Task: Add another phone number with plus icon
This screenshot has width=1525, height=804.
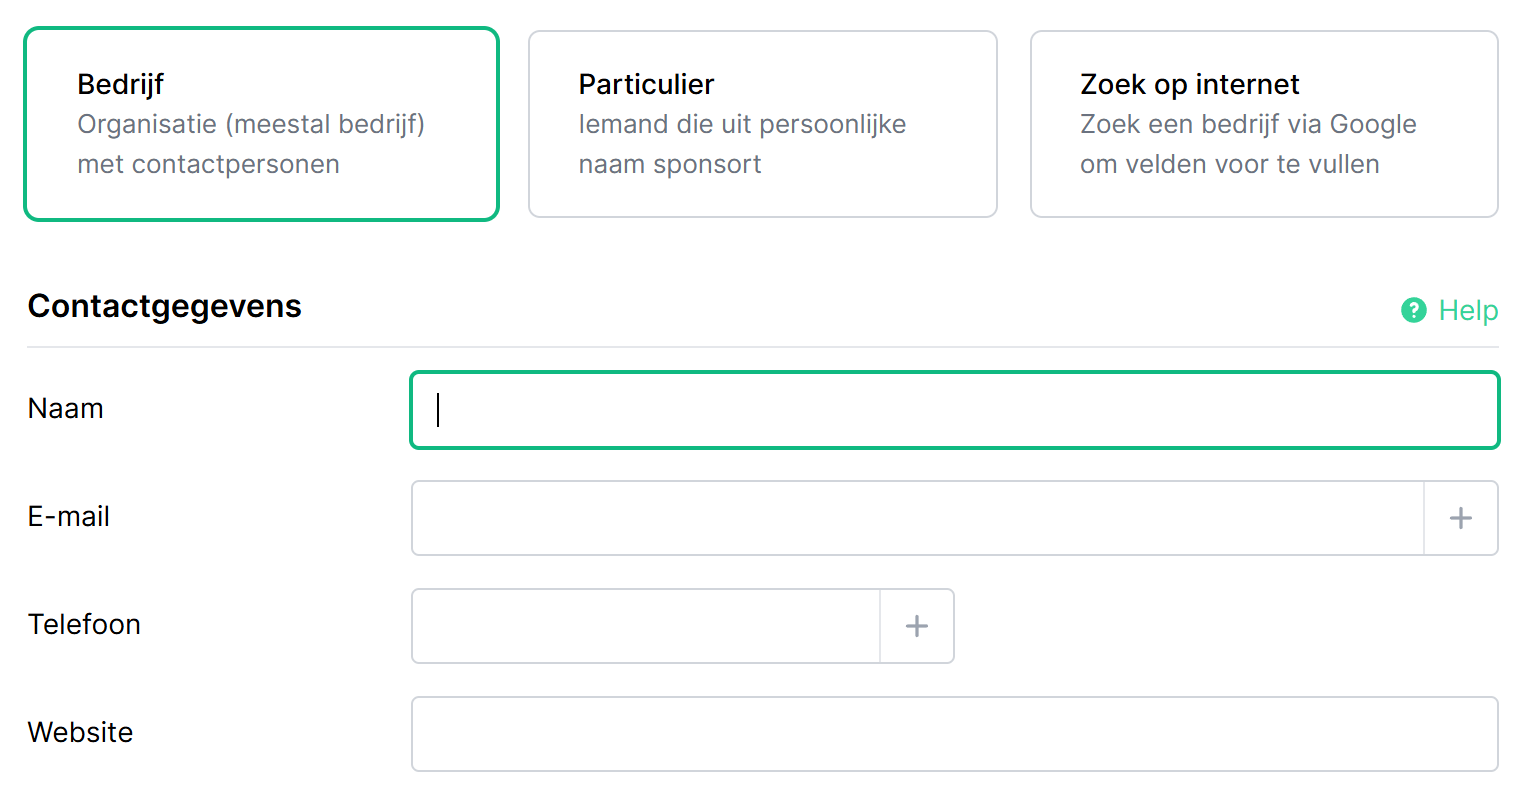Action: [916, 626]
